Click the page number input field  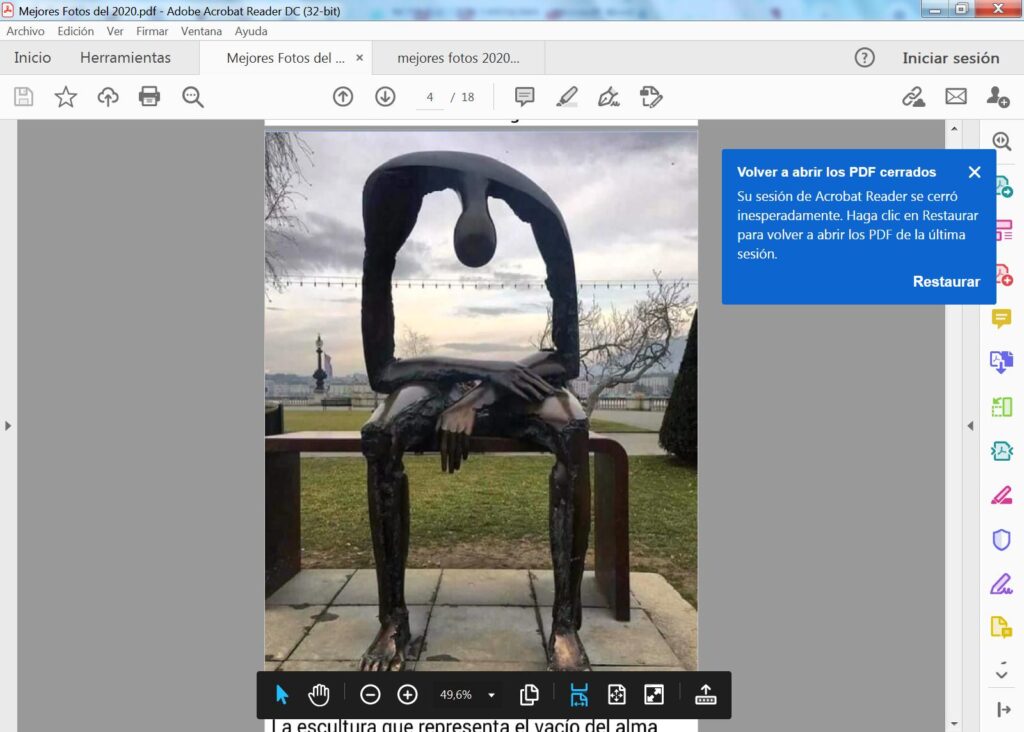430,97
